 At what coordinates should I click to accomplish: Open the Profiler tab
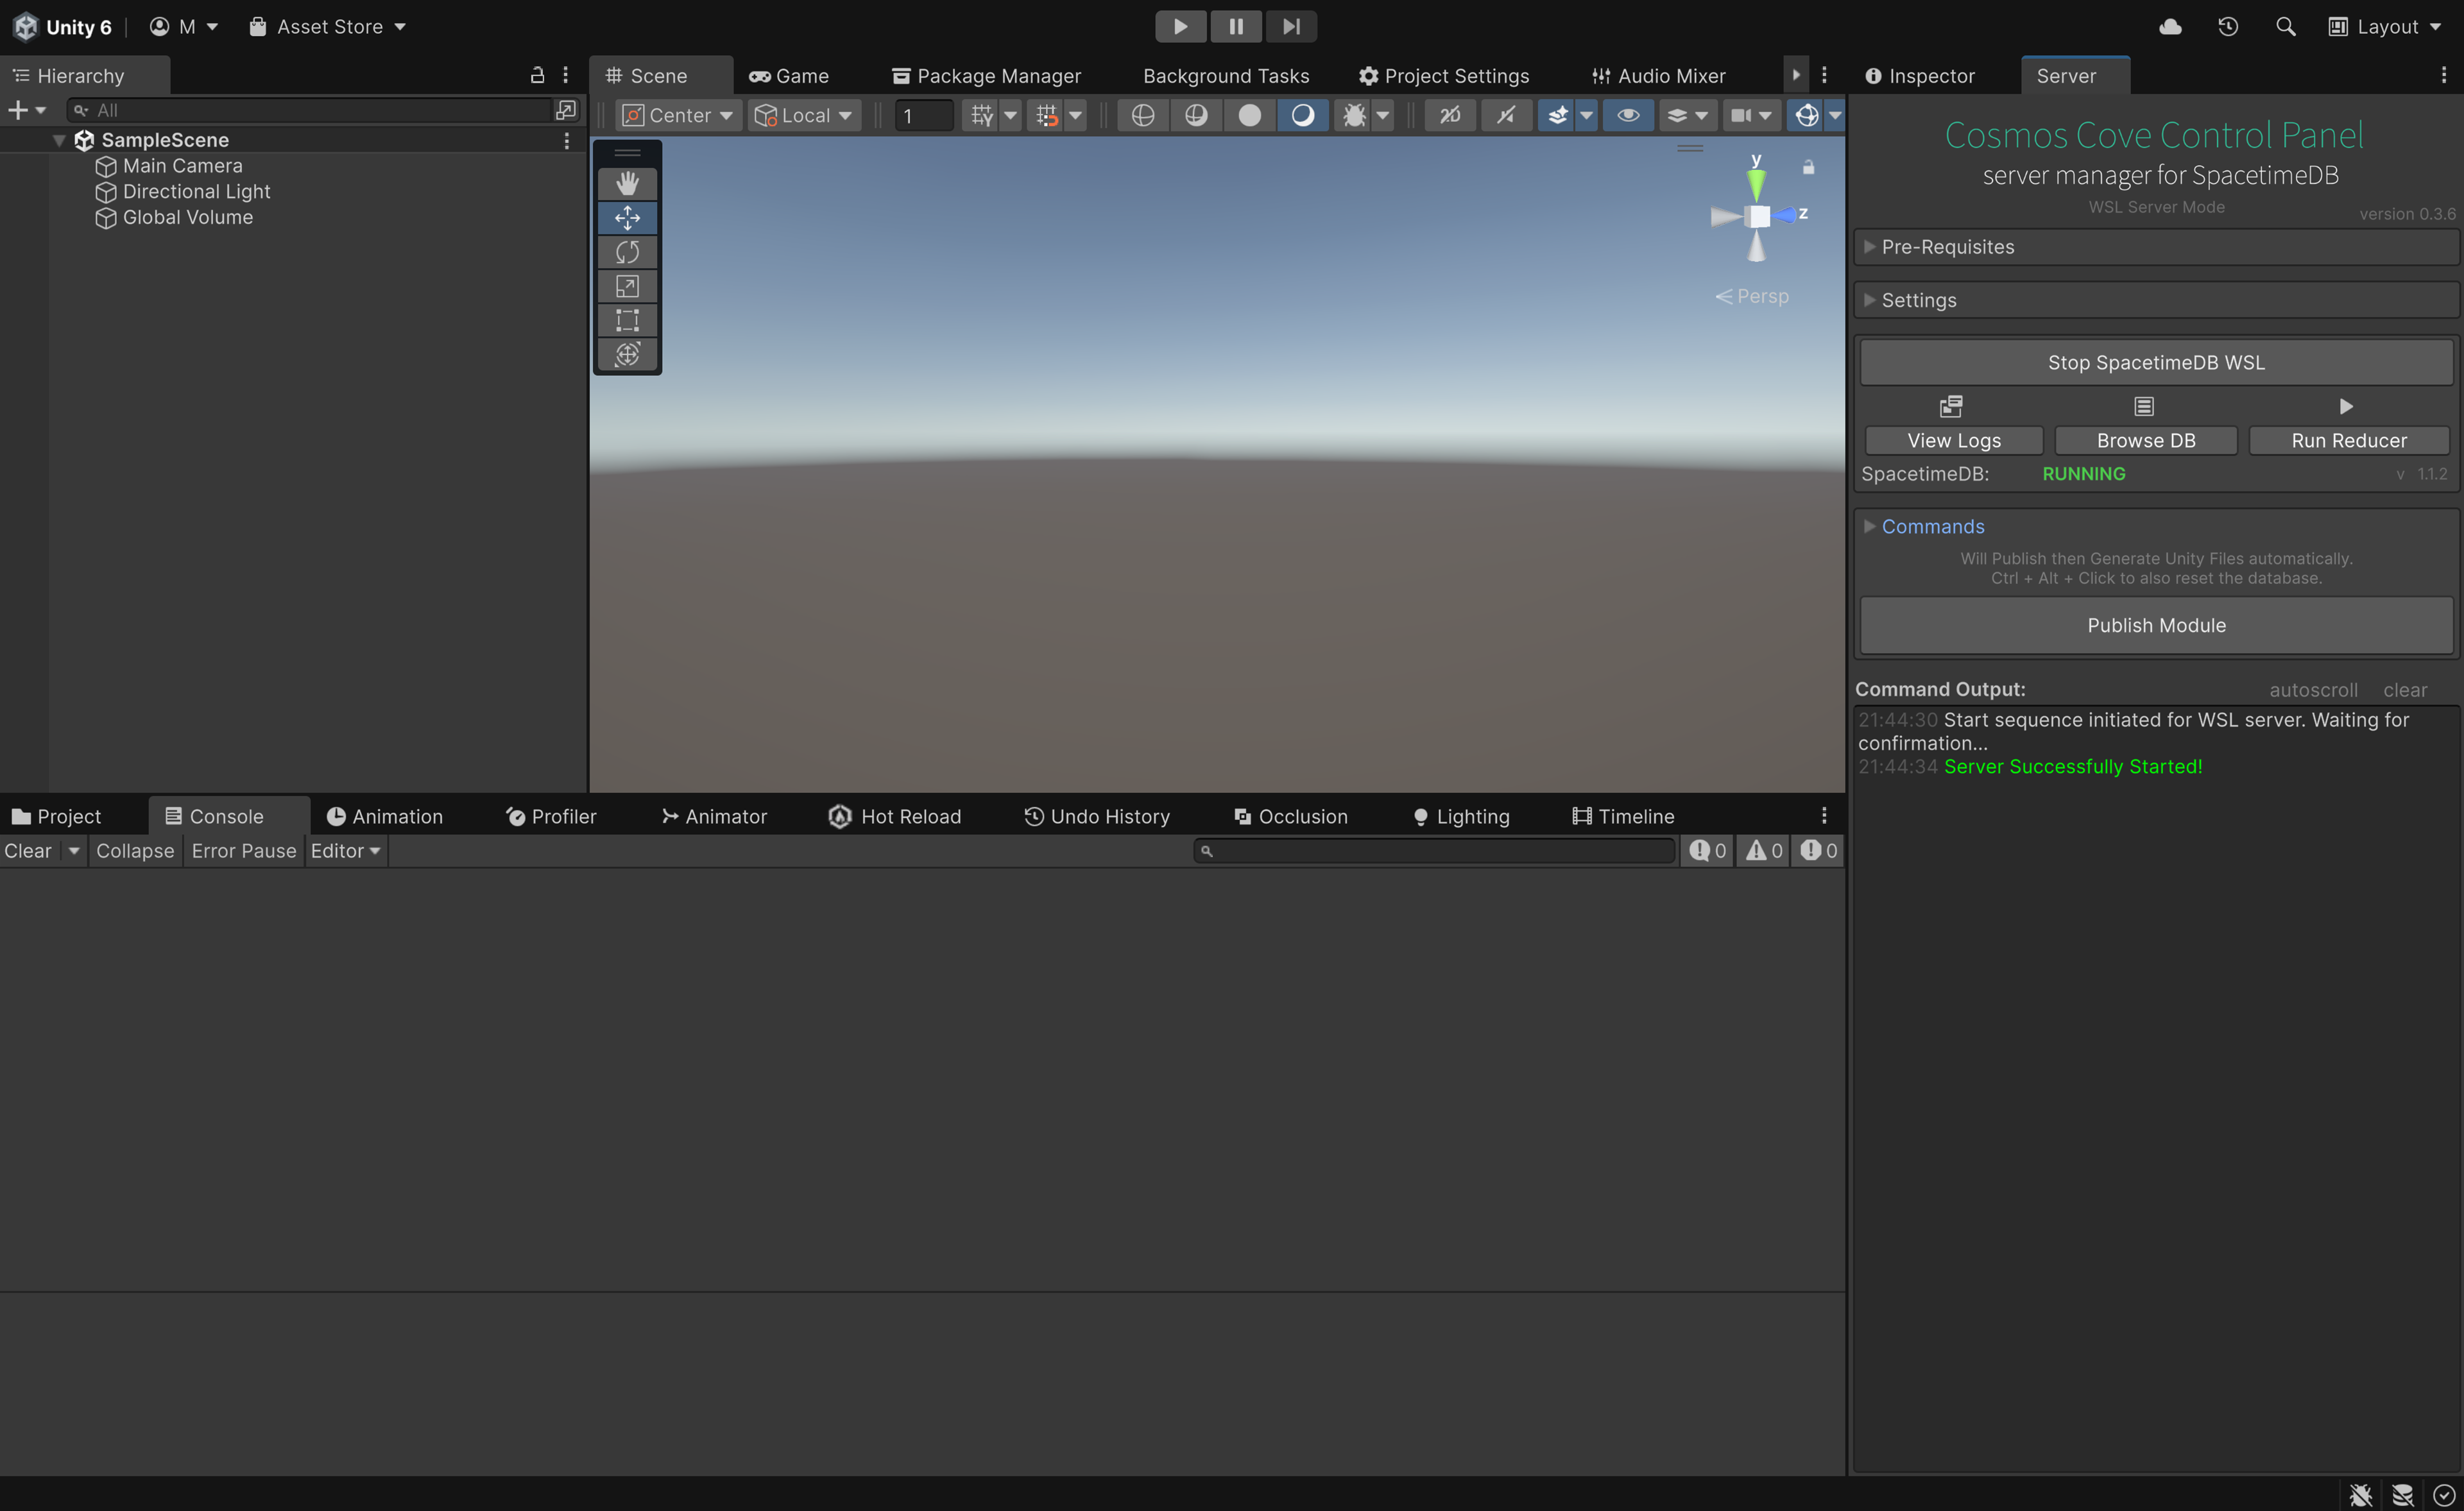coord(551,816)
